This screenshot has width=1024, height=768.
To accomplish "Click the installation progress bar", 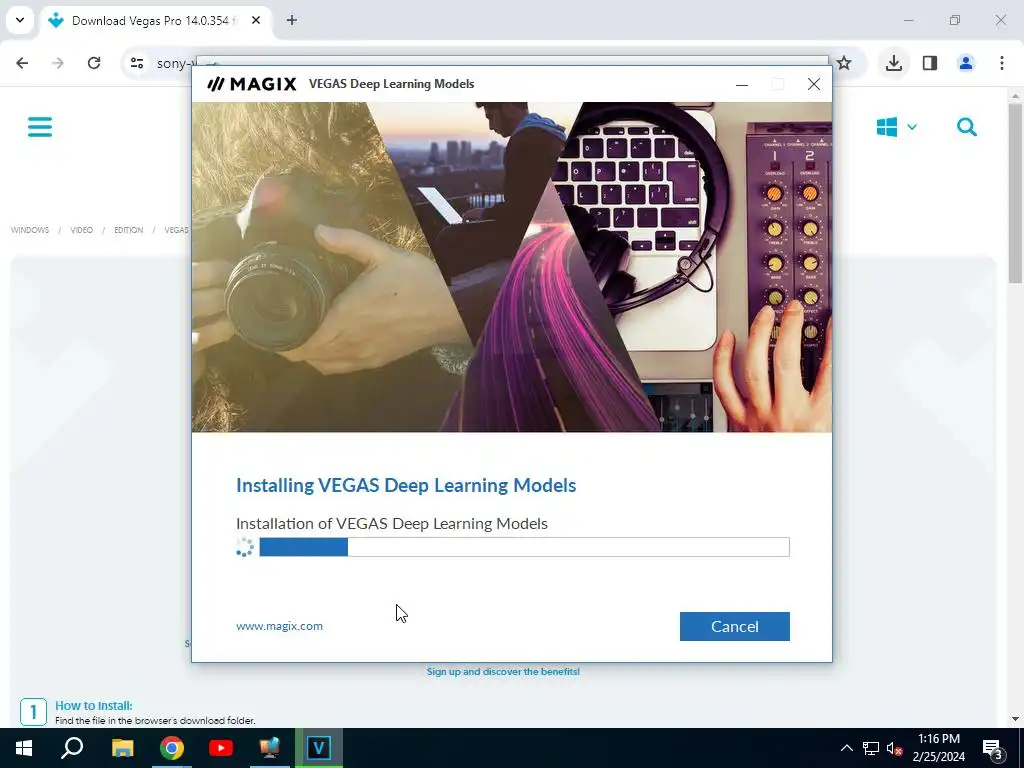I will click(x=524, y=547).
